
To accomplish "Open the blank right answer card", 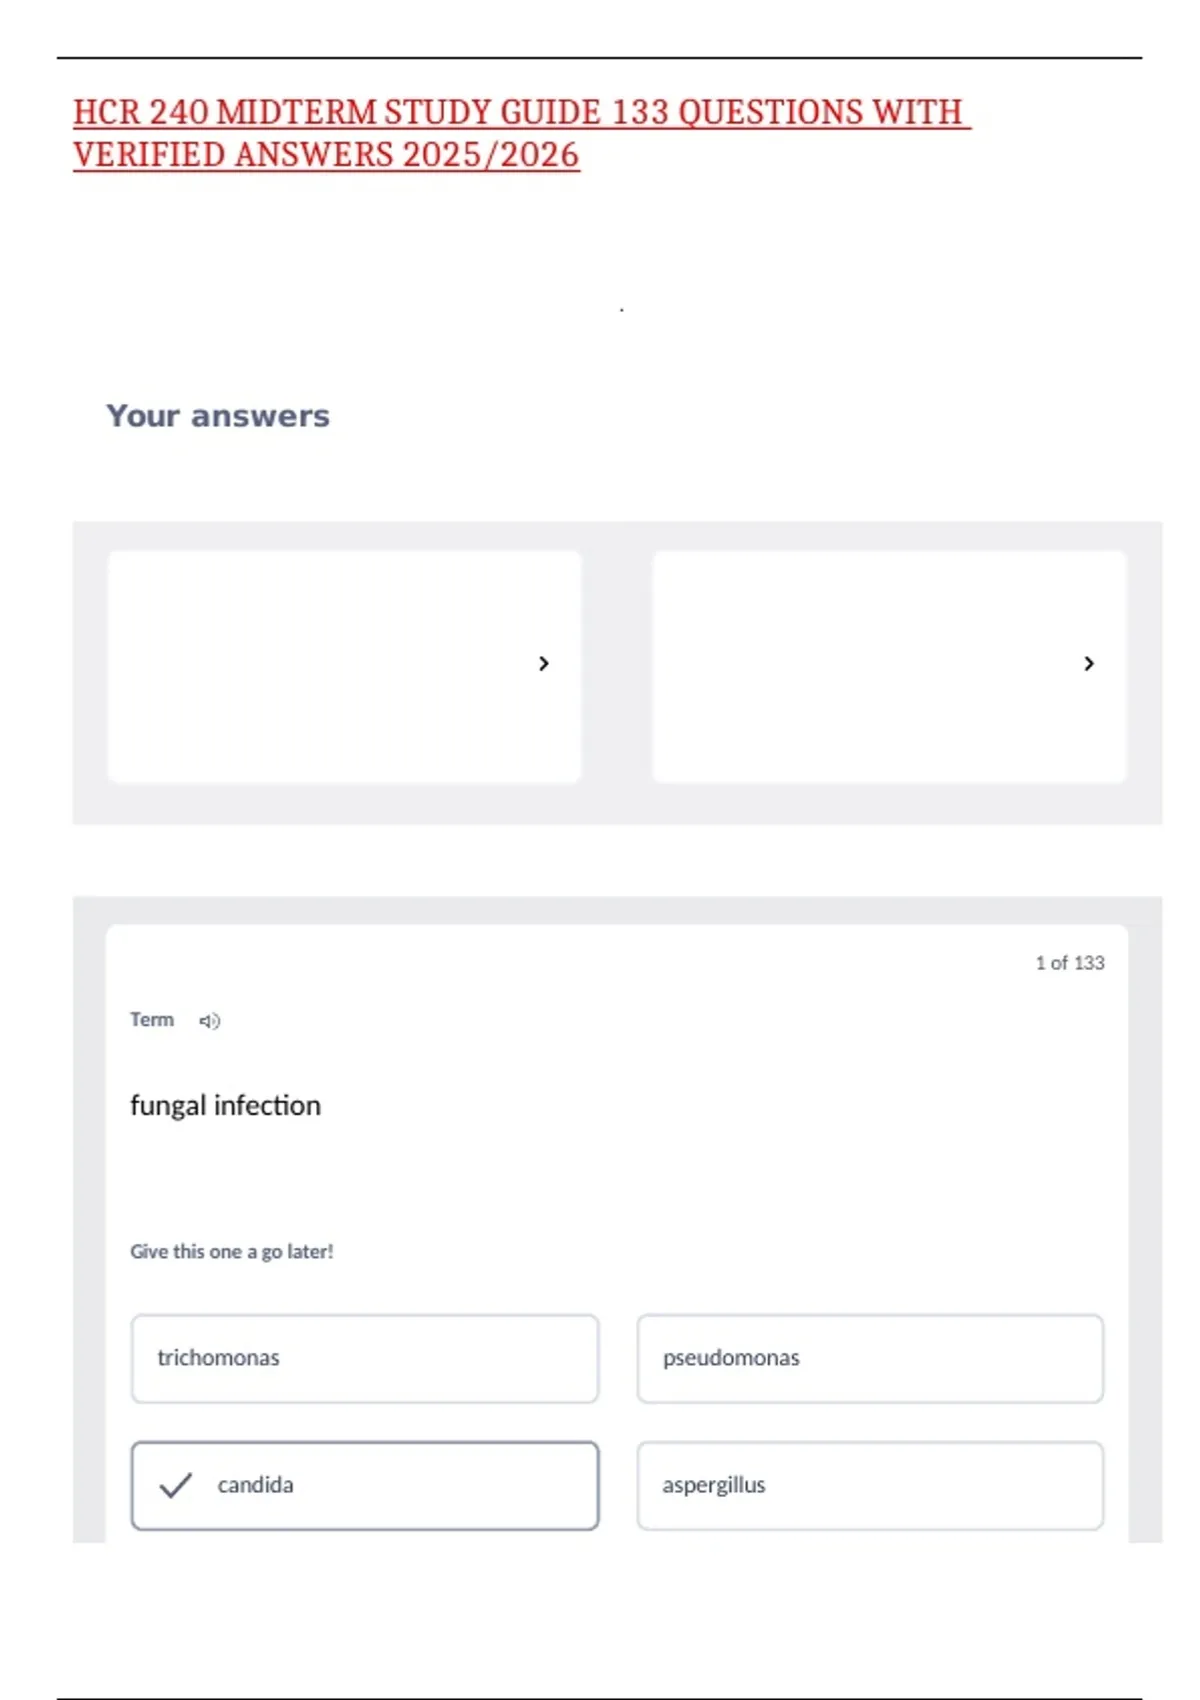I will [860, 666].
